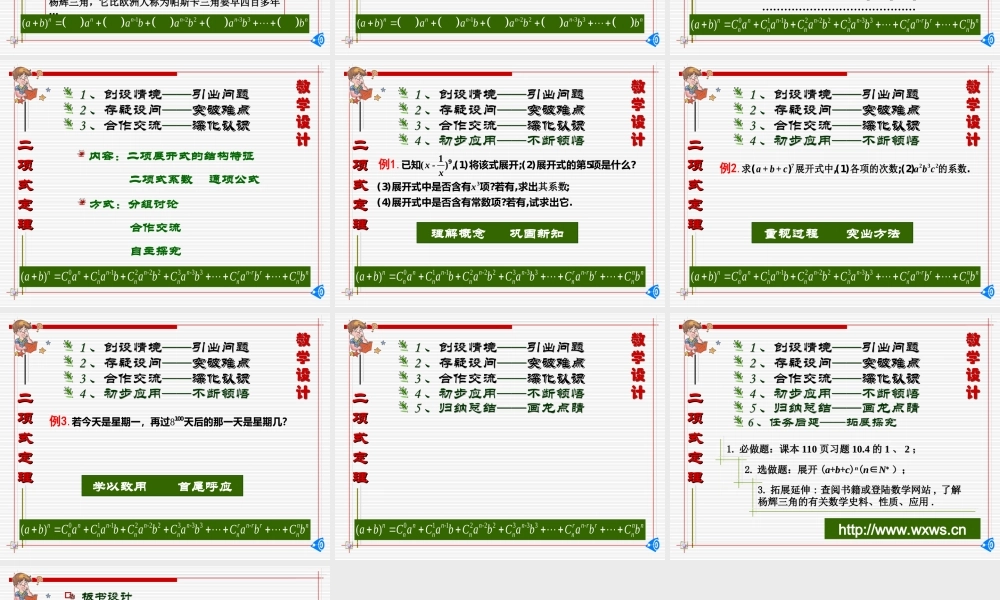This screenshot has width=1000, height=600.
Task: Click 4、初步应用——不断领悟 in the 例3 slide
Action: (x=164, y=393)
